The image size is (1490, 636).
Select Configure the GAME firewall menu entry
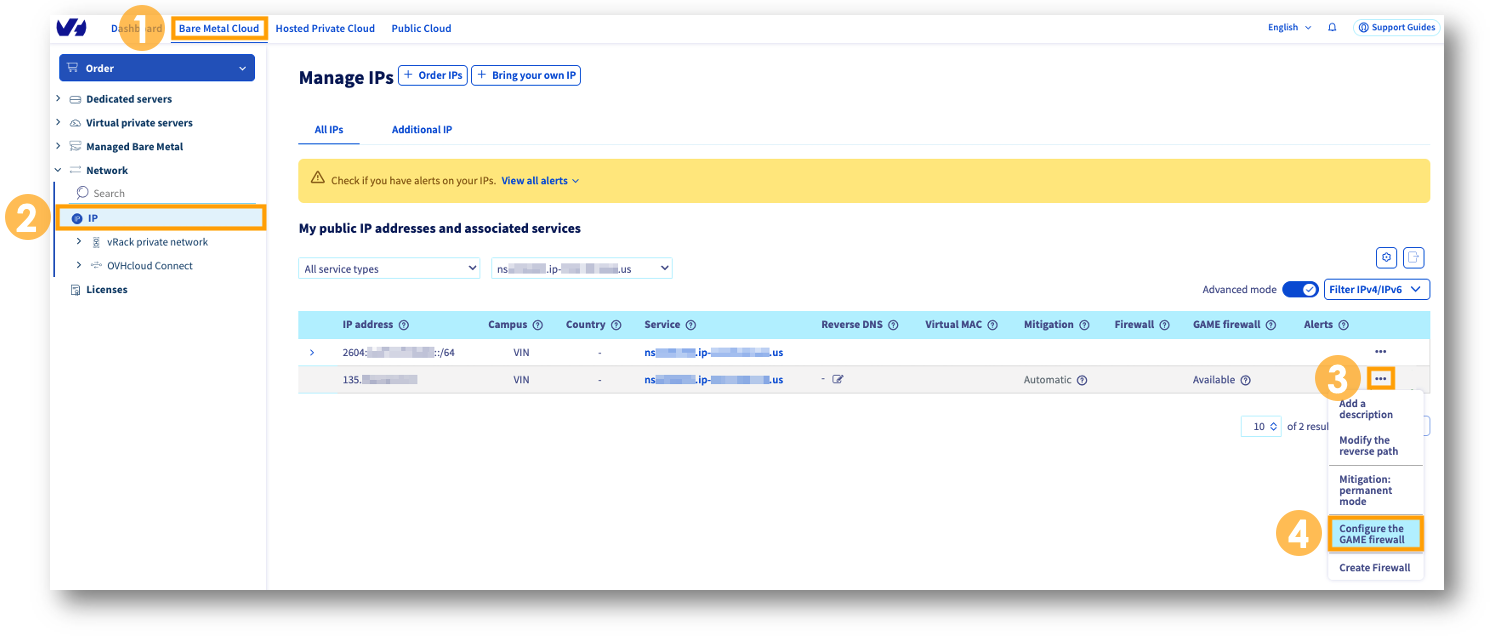click(1375, 533)
